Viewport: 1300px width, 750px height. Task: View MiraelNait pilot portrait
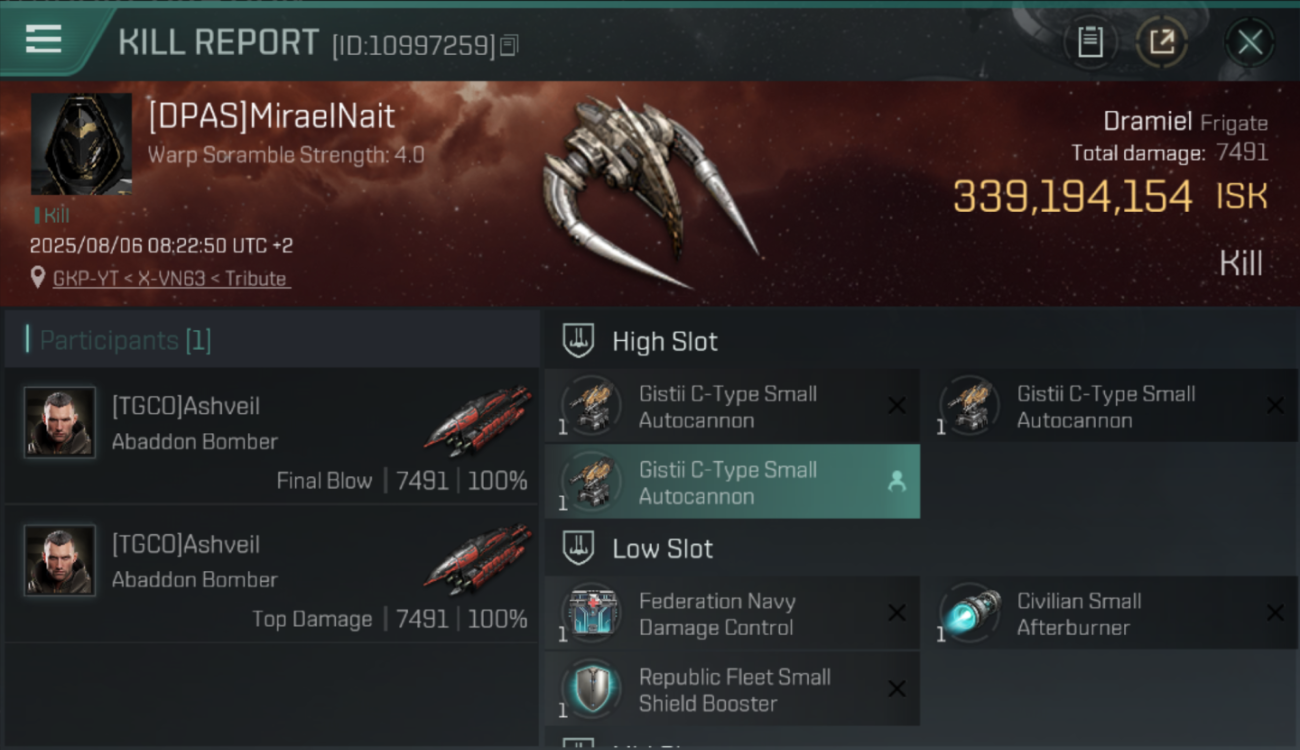[x=81, y=144]
